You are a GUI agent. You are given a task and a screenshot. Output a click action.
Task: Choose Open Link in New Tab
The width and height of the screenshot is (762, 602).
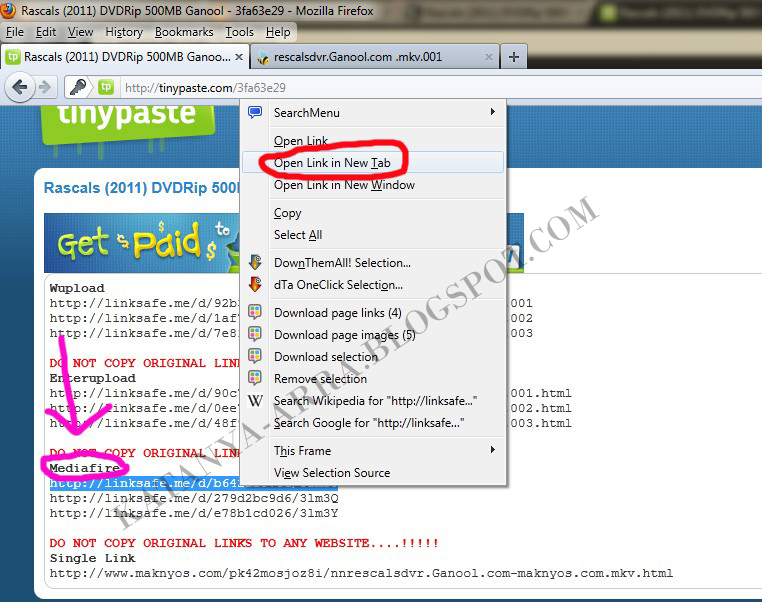[373, 163]
